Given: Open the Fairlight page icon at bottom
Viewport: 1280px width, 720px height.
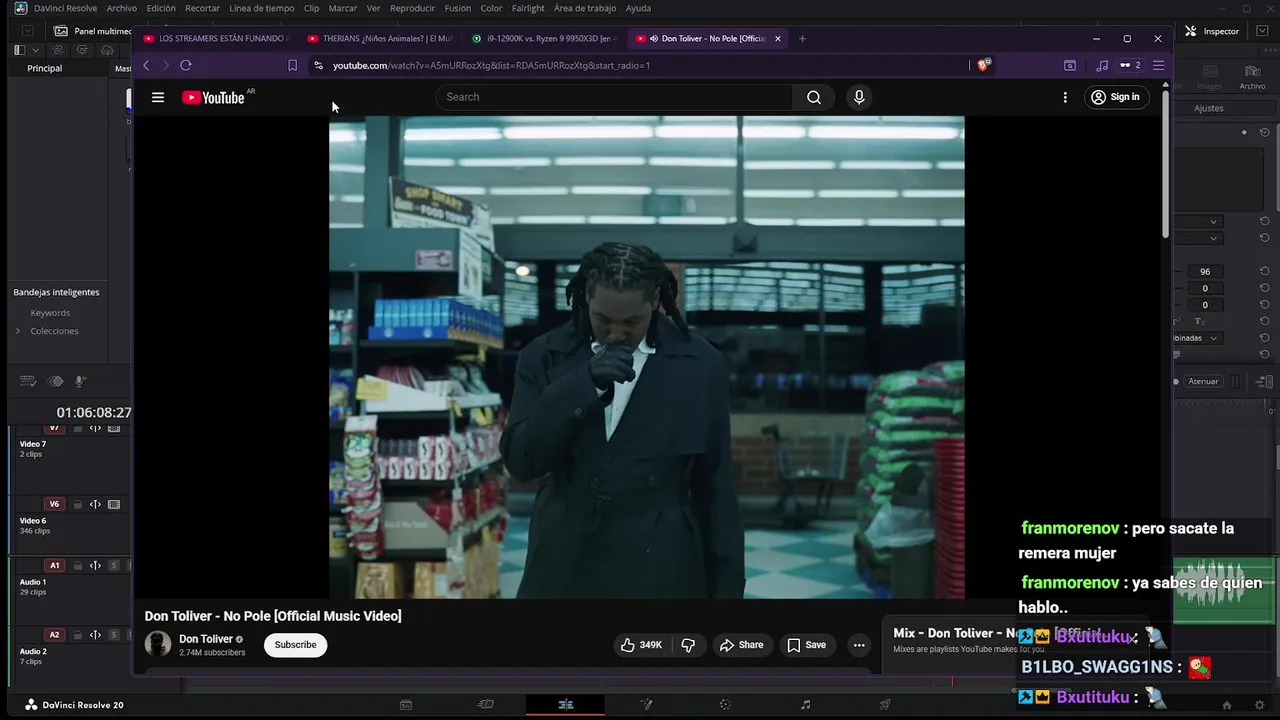Looking at the screenshot, I should point(805,705).
